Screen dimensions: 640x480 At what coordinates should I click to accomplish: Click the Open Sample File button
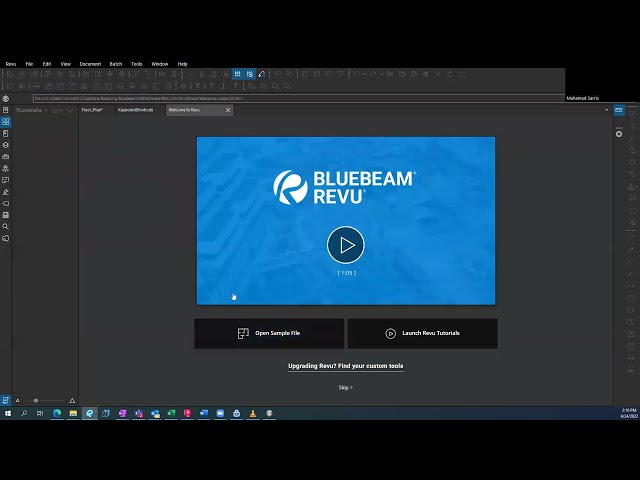pyautogui.click(x=269, y=333)
